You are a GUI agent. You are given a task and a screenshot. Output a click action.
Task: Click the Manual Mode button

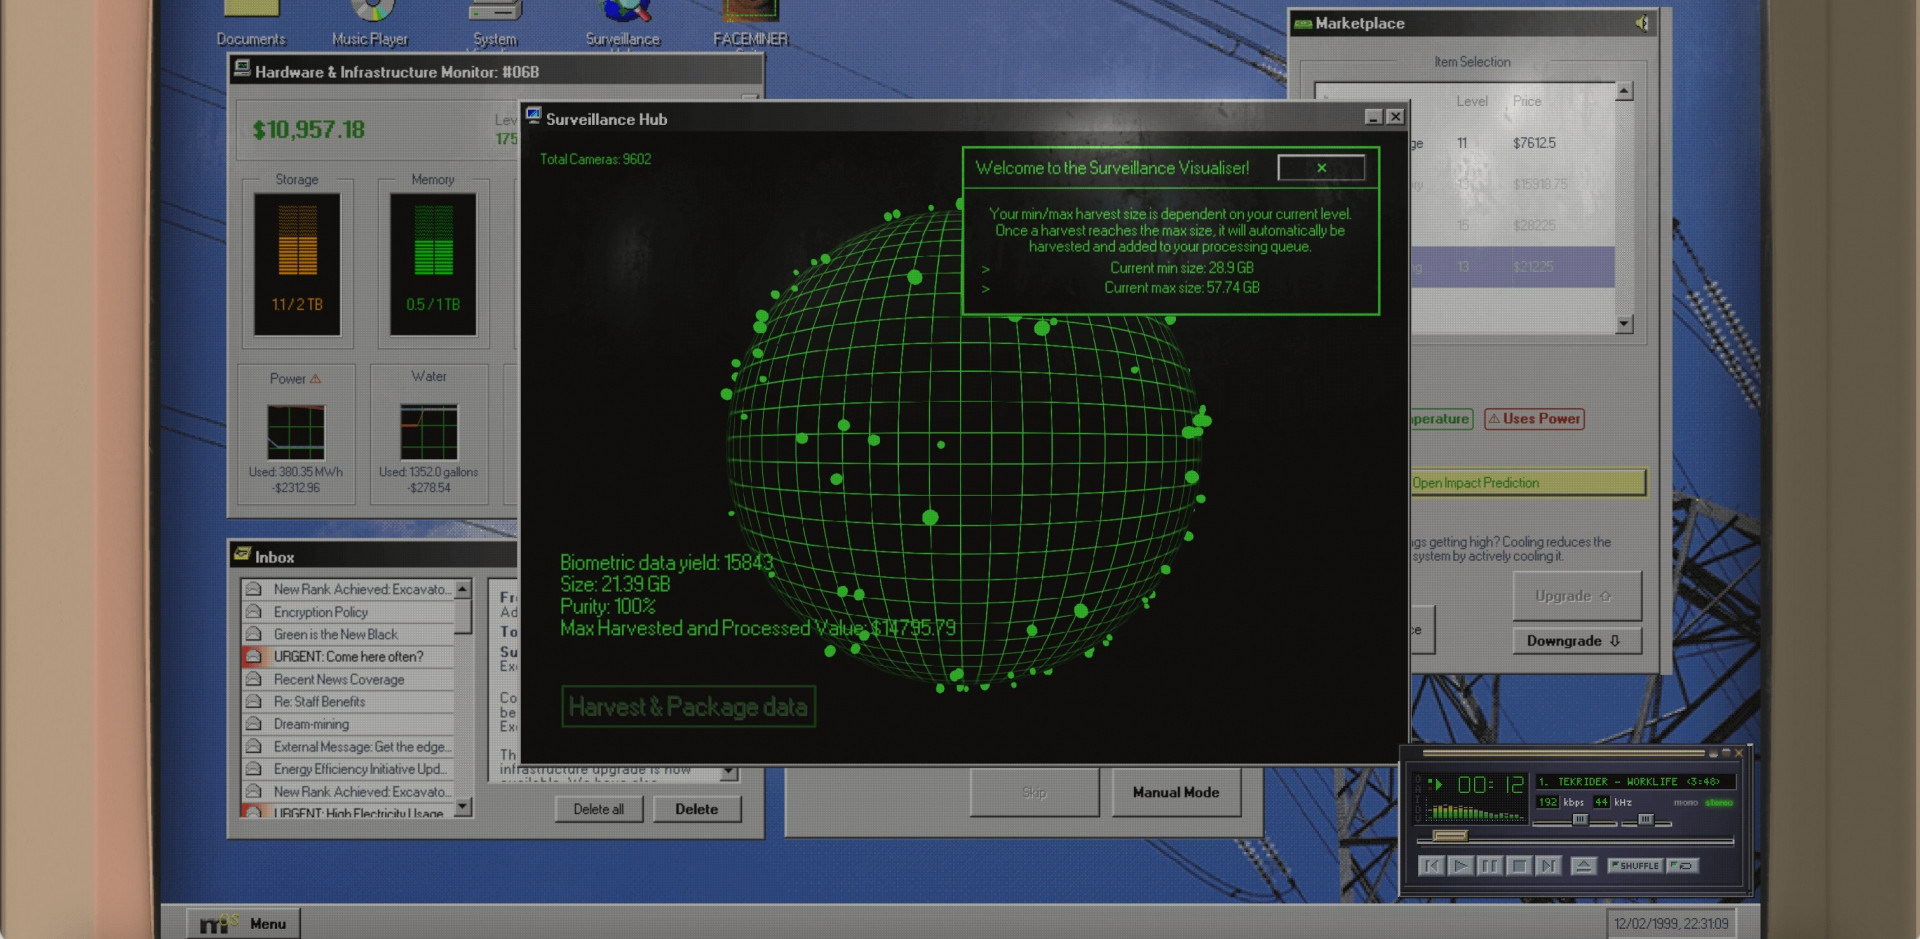[x=1175, y=792]
